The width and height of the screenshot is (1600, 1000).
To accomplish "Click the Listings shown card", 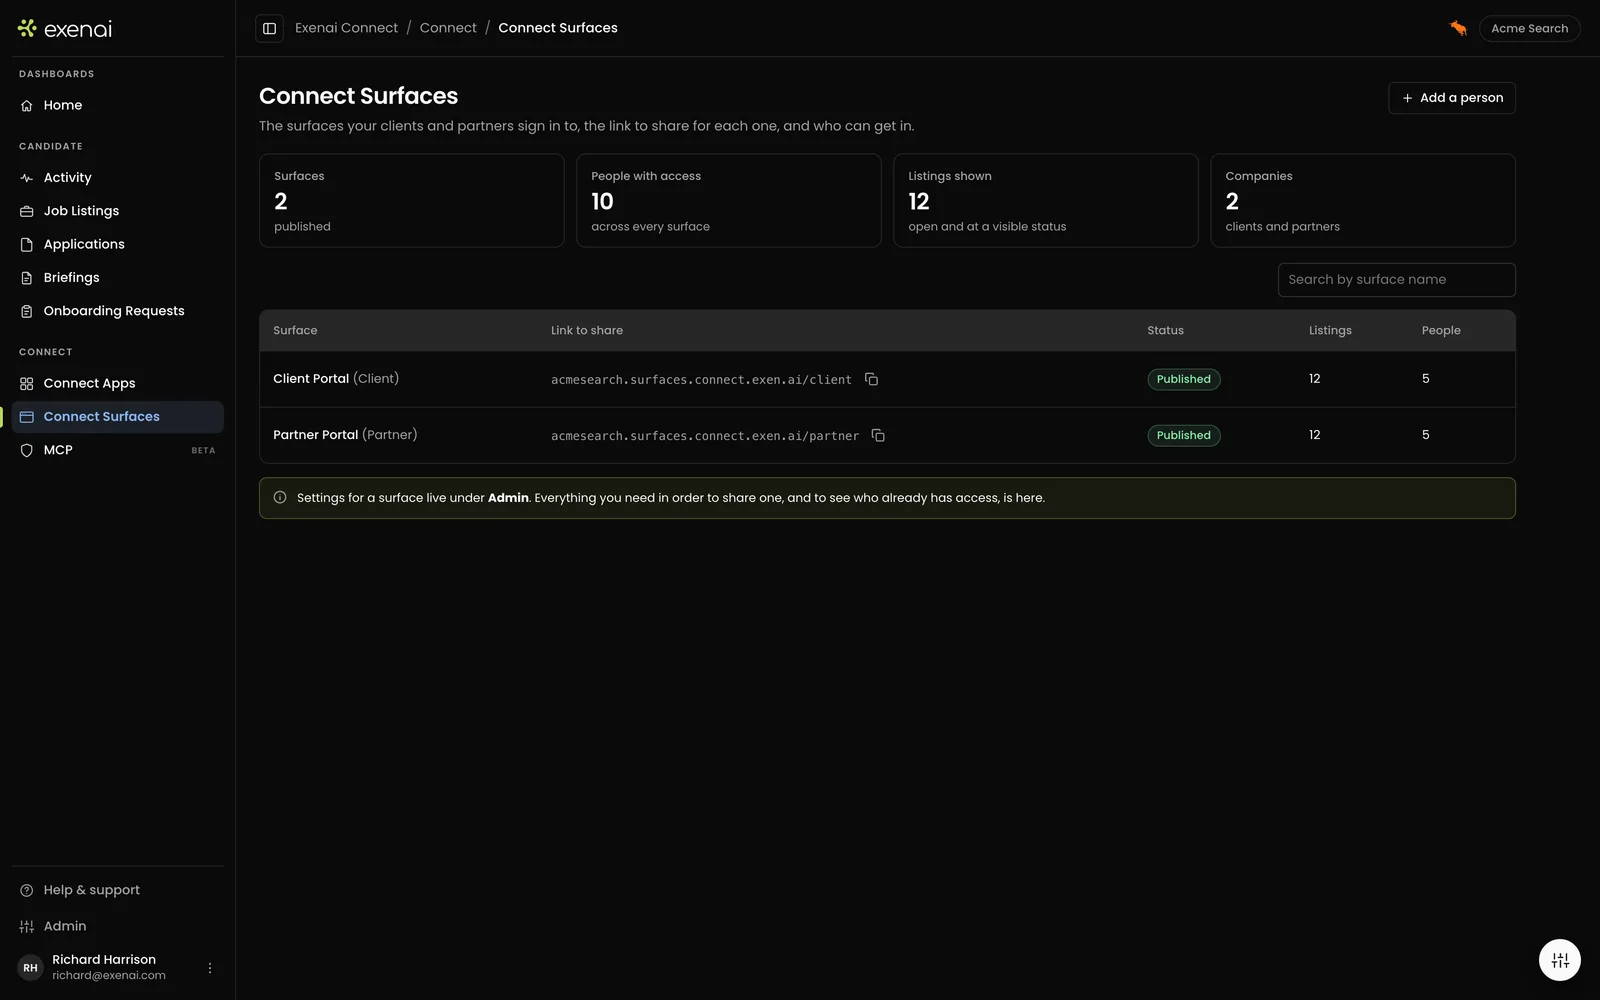I will (1046, 200).
